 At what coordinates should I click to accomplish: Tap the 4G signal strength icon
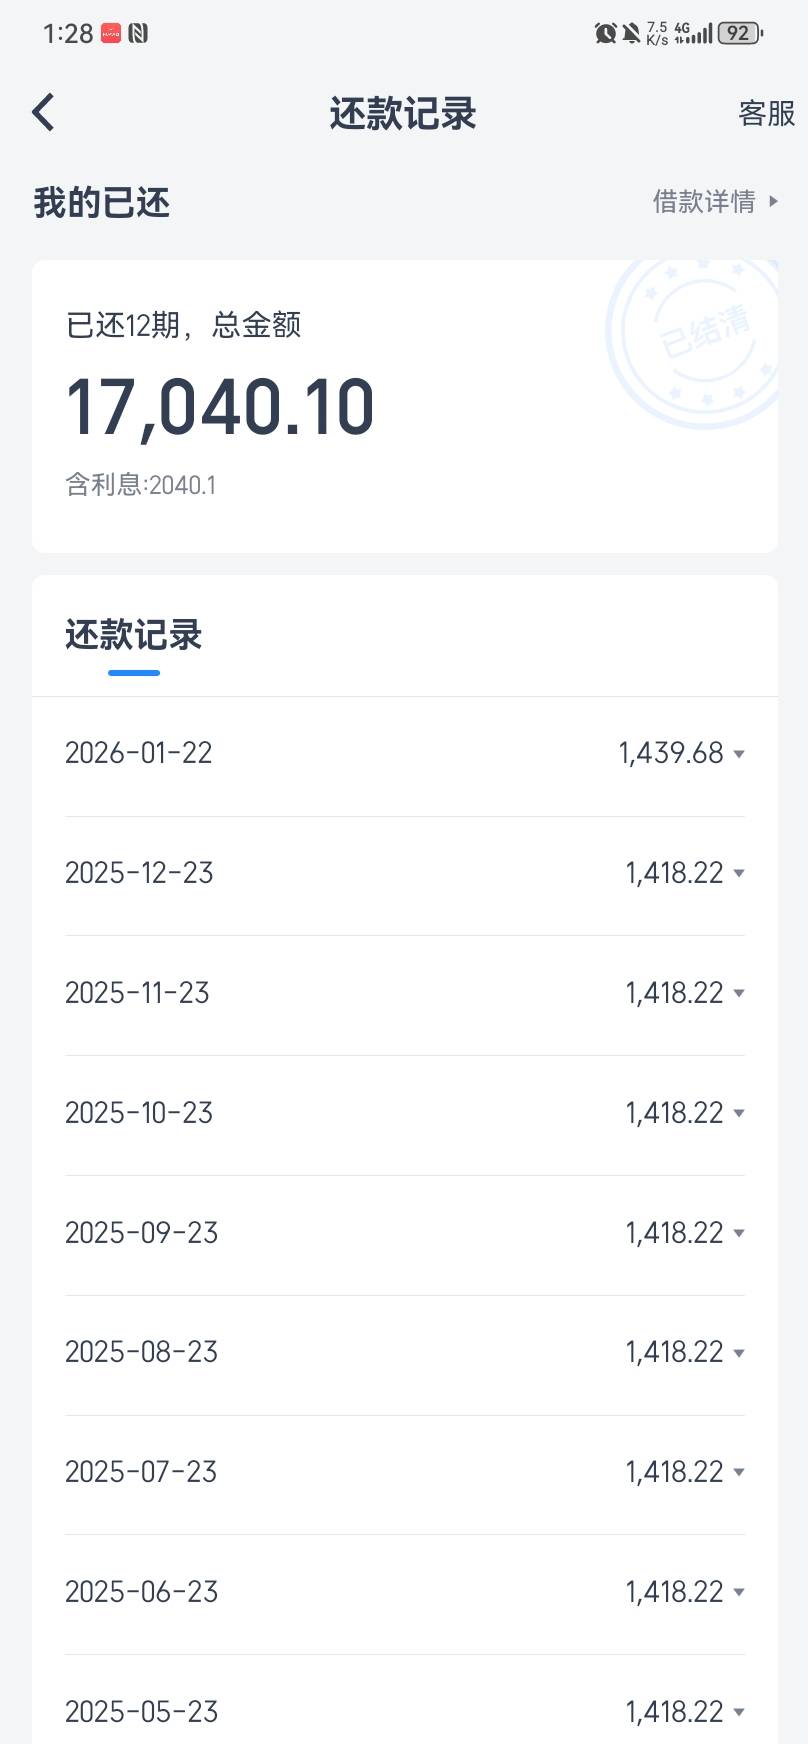point(695,33)
